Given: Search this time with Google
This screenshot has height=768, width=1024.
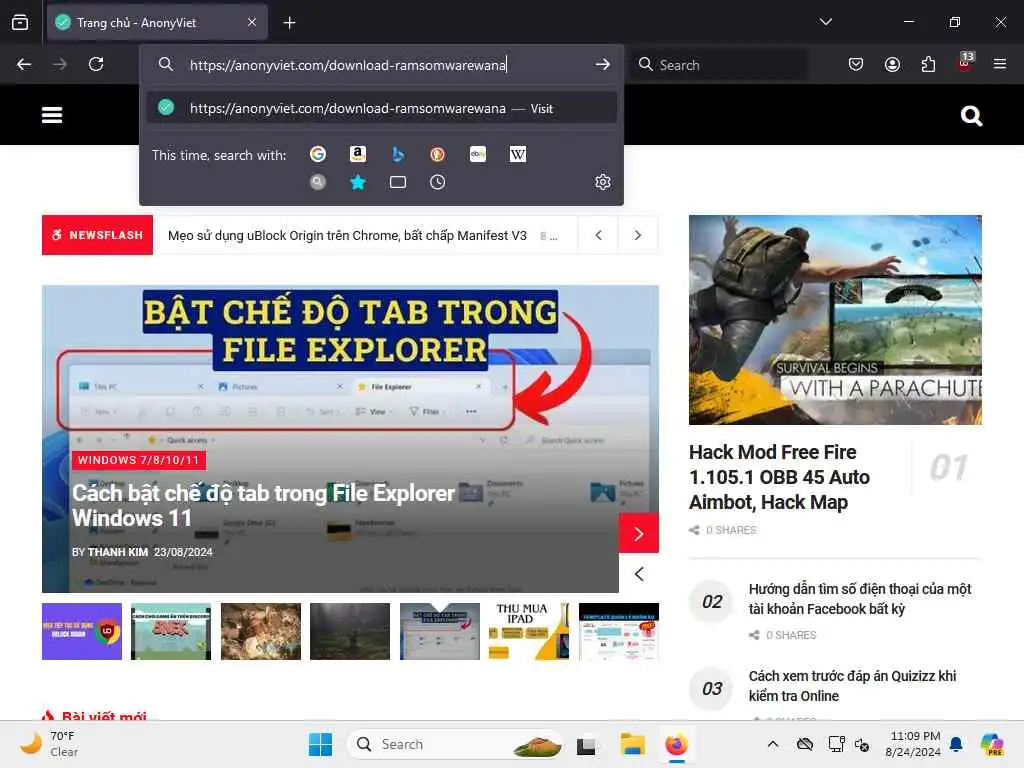Looking at the screenshot, I should (x=318, y=154).
